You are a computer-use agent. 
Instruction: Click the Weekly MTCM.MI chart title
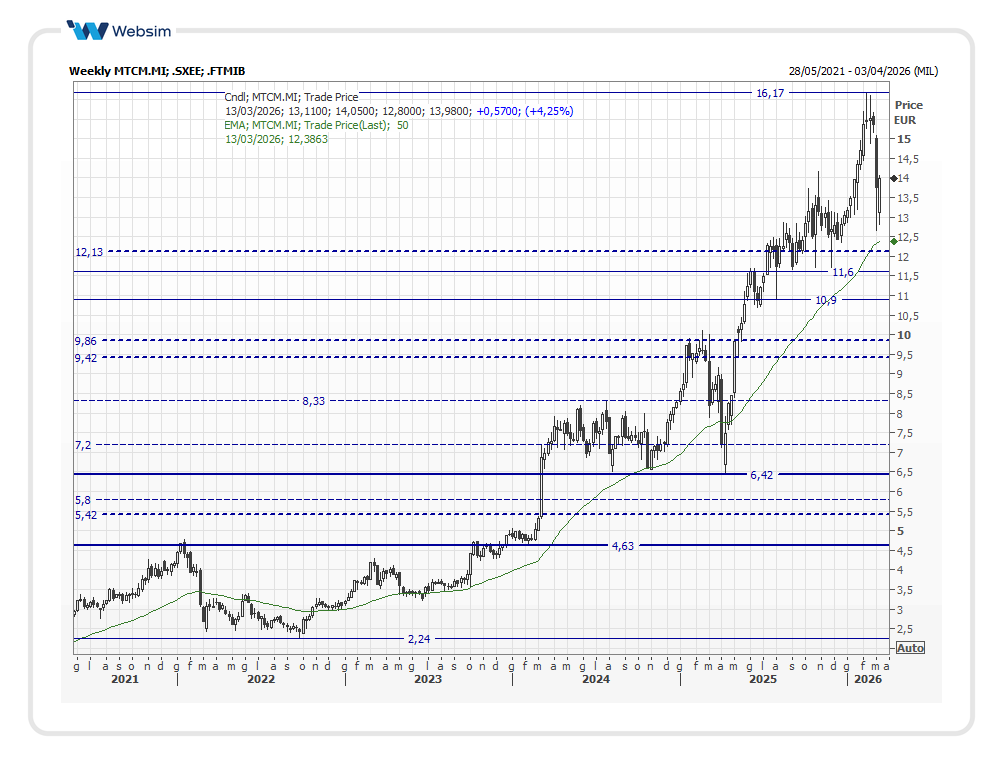pos(157,71)
